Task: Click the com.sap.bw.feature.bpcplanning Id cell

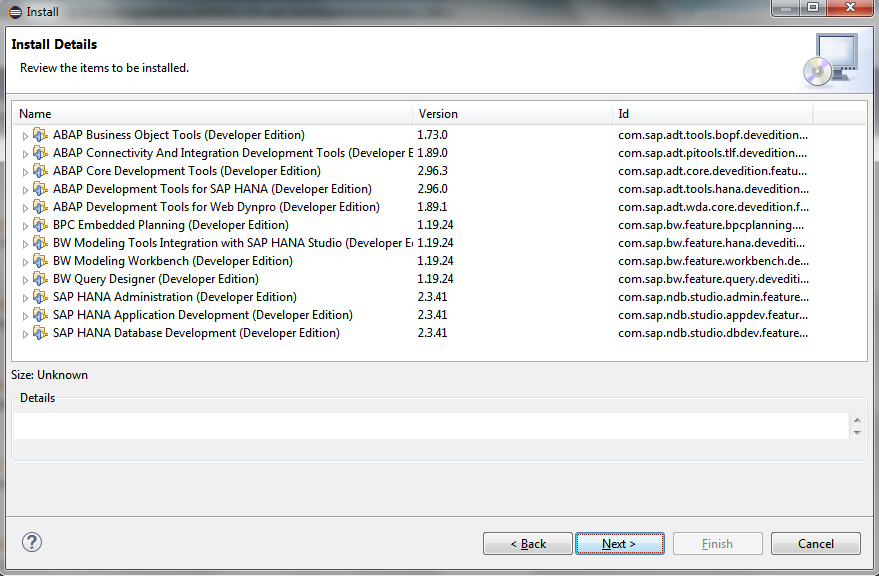Action: pyautogui.click(x=711, y=224)
